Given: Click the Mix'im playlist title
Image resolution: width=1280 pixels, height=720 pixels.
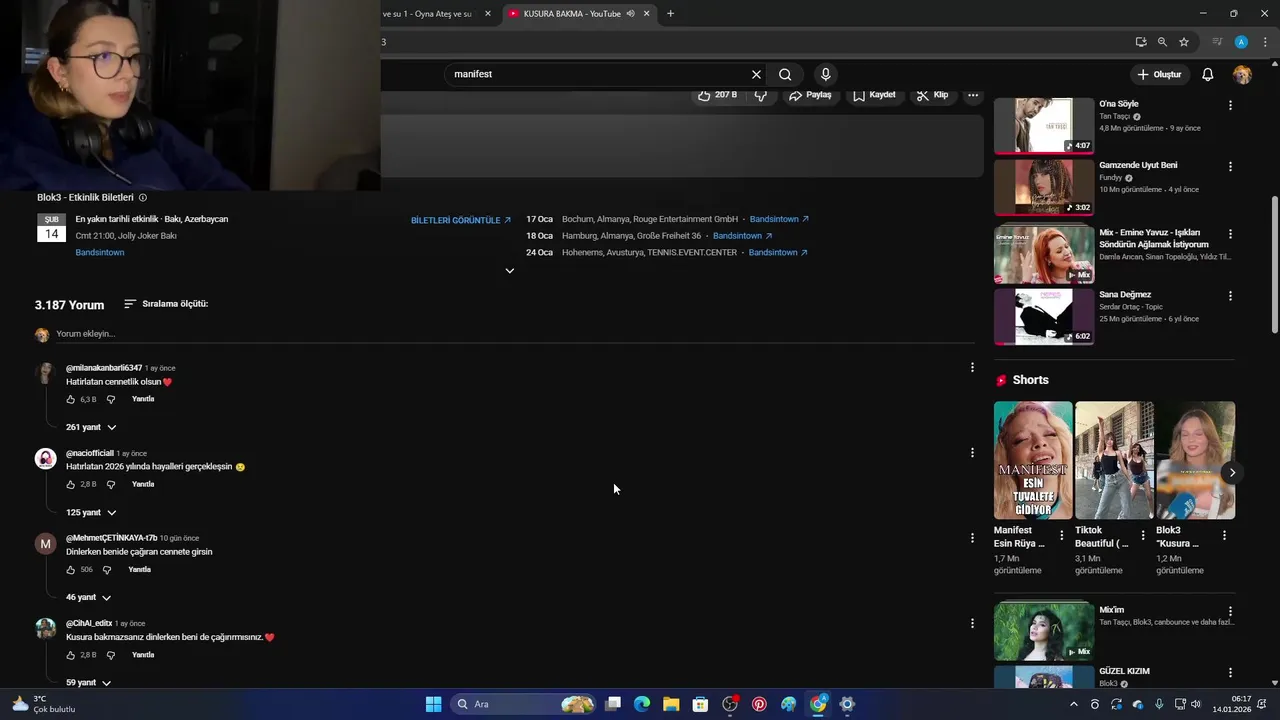Looking at the screenshot, I should [x=1112, y=610].
